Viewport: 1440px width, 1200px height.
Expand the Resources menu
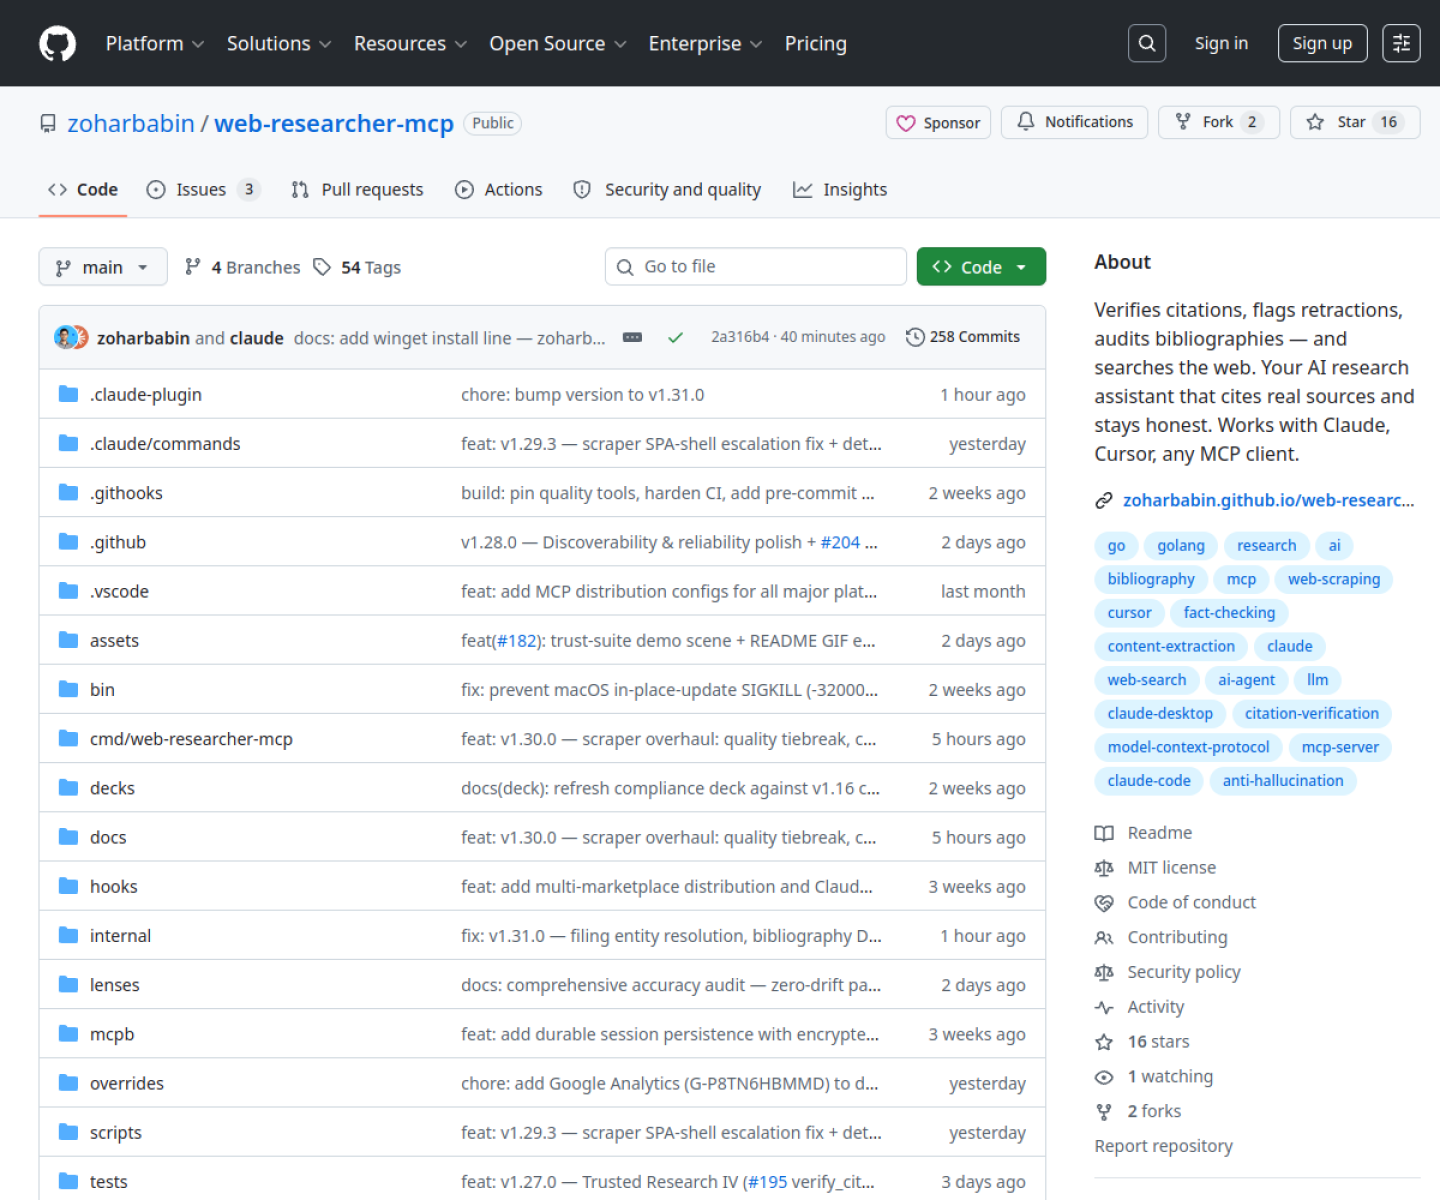click(410, 44)
